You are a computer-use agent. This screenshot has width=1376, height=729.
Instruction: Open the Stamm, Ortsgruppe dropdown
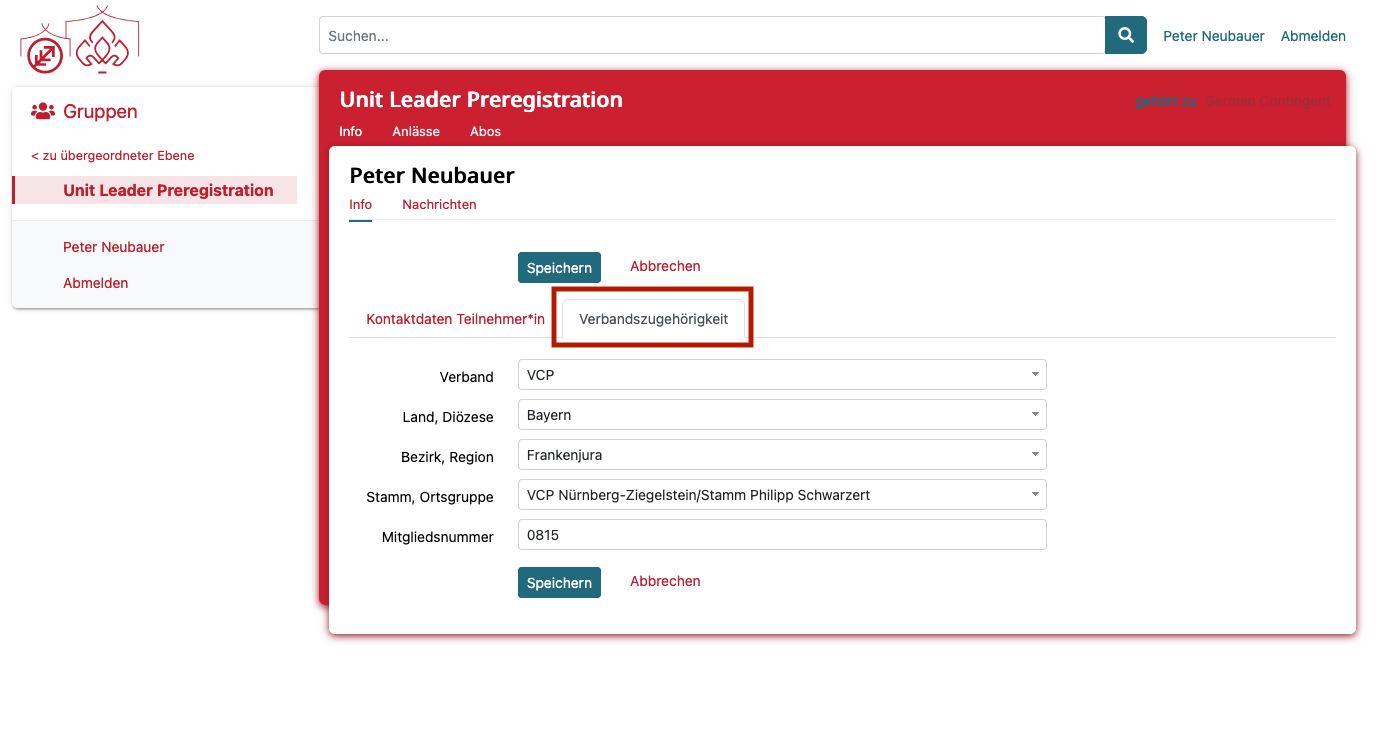[x=782, y=495]
